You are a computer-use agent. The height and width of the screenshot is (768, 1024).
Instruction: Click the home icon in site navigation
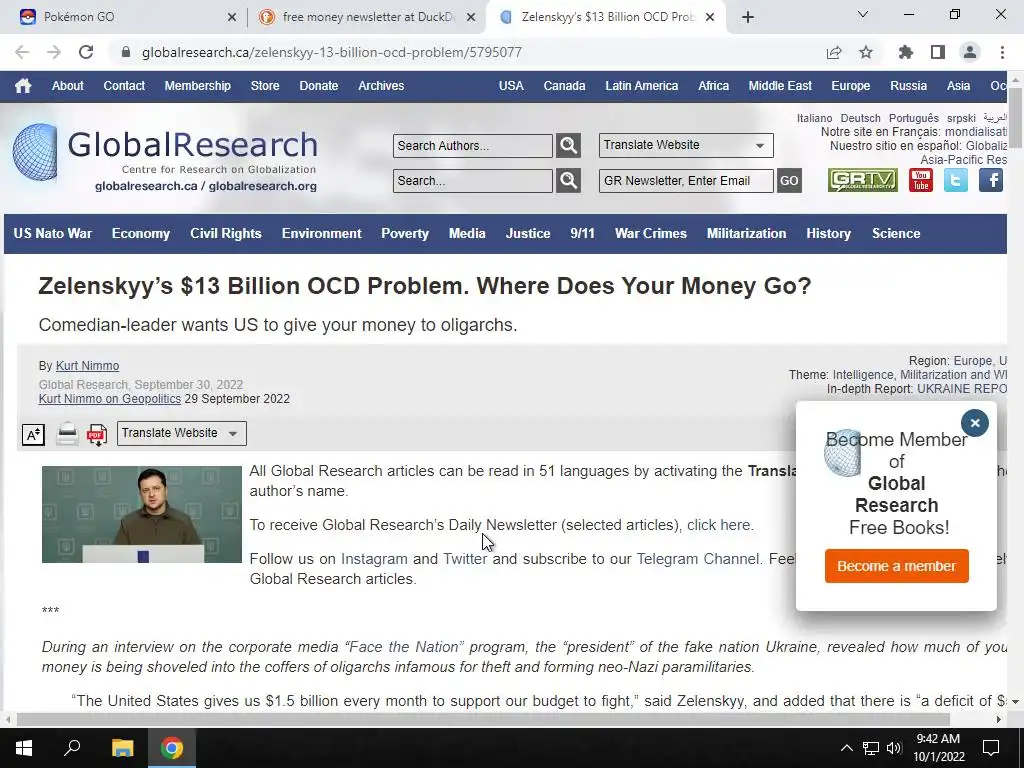coord(23,86)
